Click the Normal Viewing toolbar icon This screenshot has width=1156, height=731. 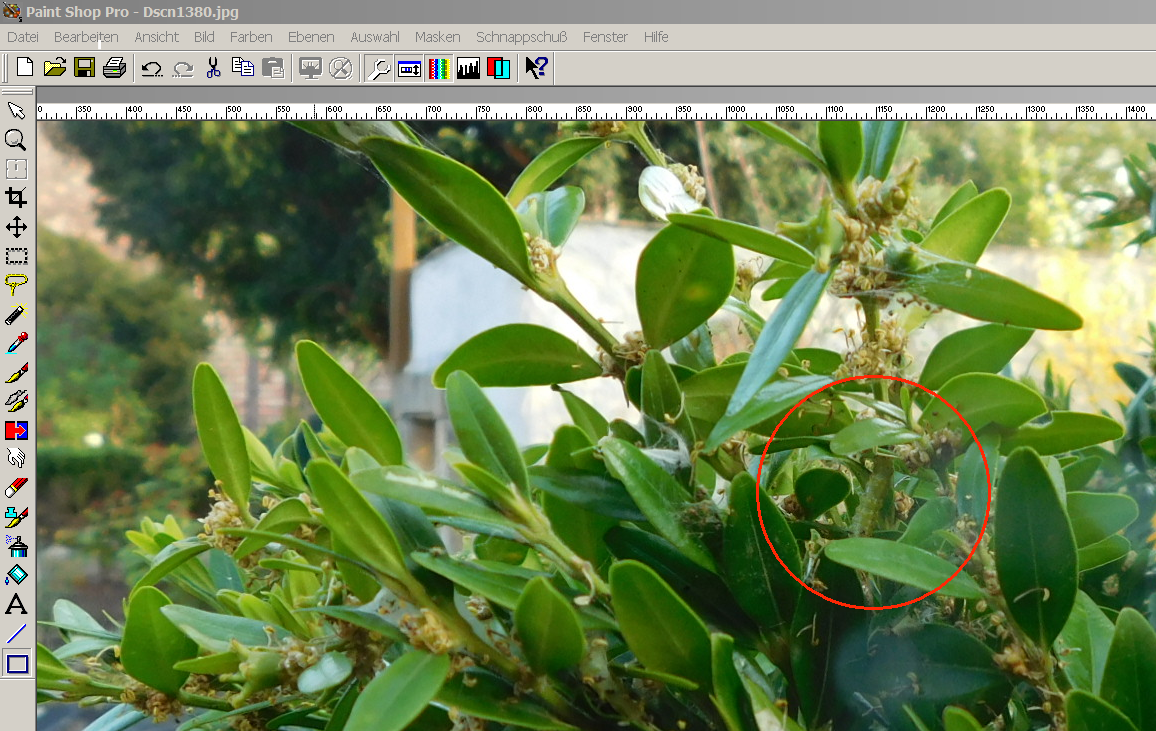(341, 69)
